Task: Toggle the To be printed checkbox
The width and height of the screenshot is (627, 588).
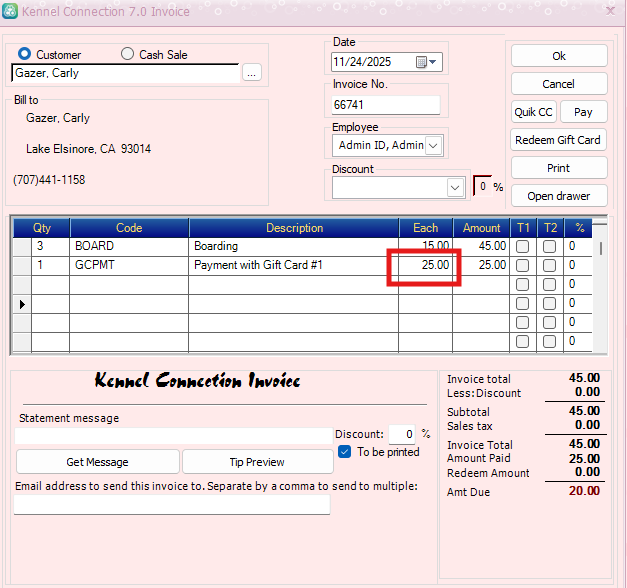Action: tap(345, 452)
